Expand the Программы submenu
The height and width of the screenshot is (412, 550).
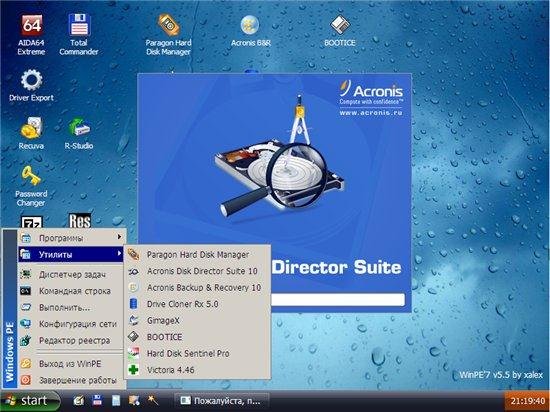coord(71,238)
